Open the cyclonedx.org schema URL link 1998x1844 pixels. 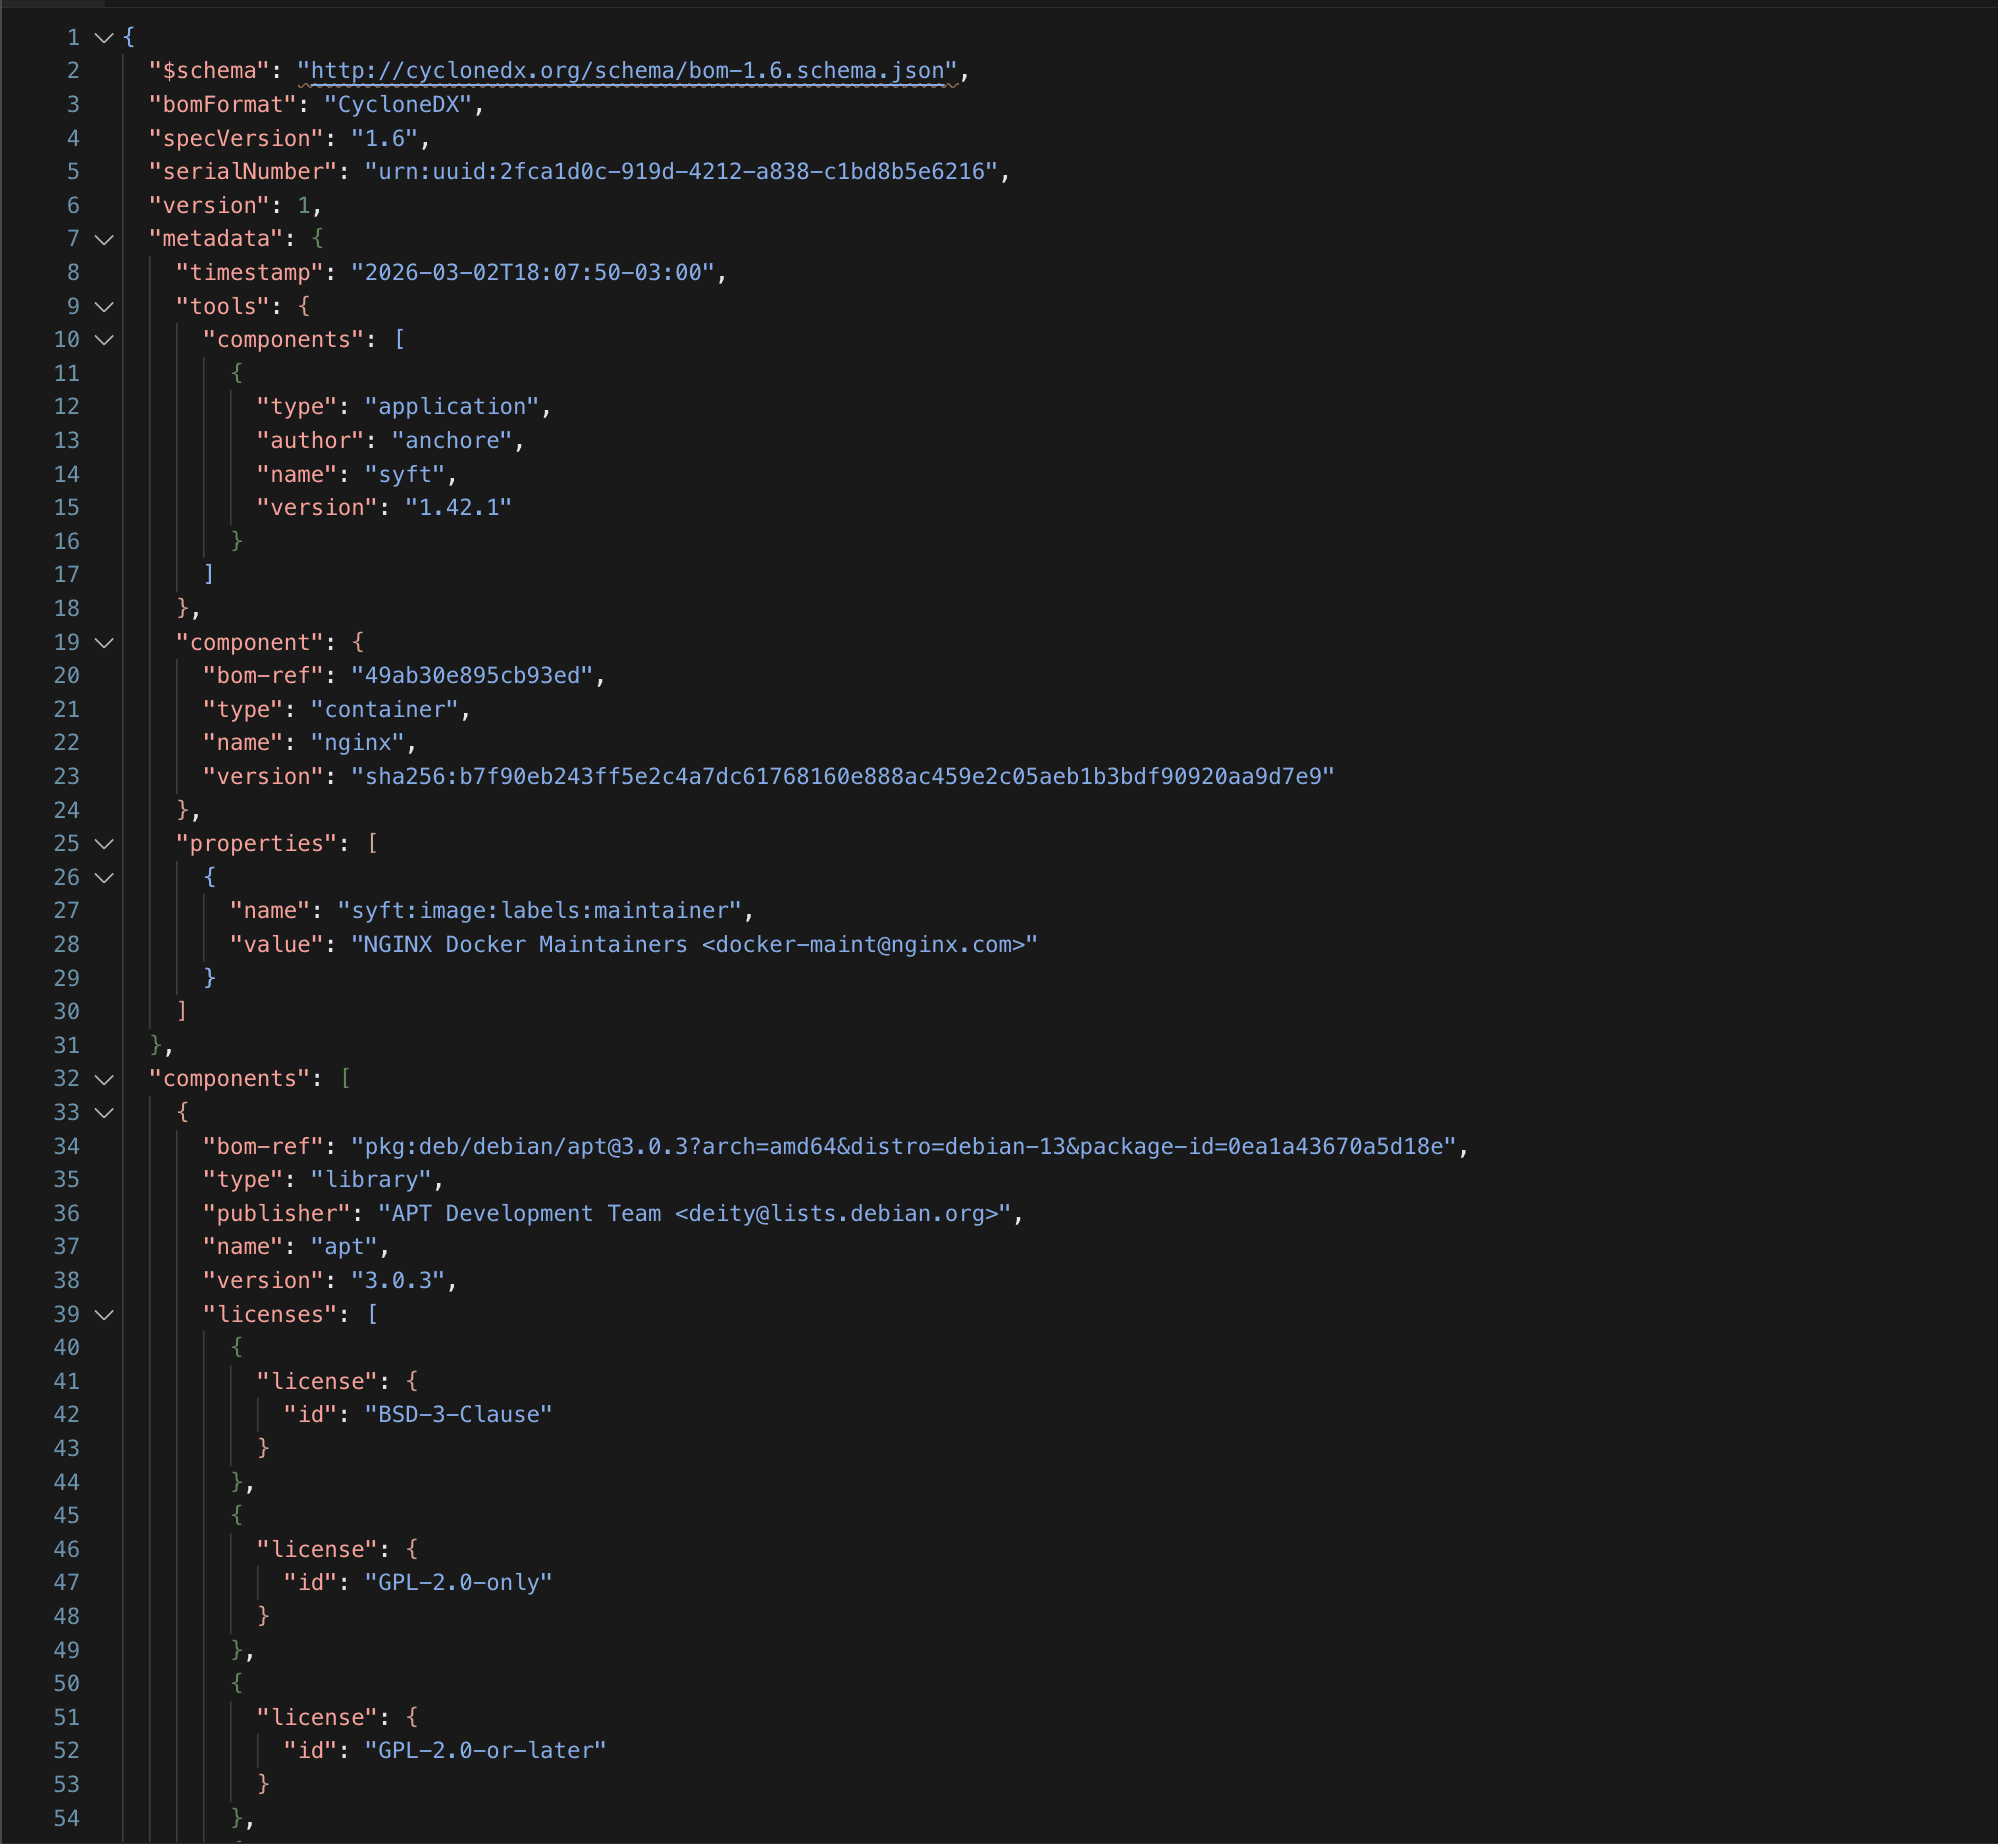pyautogui.click(x=628, y=71)
